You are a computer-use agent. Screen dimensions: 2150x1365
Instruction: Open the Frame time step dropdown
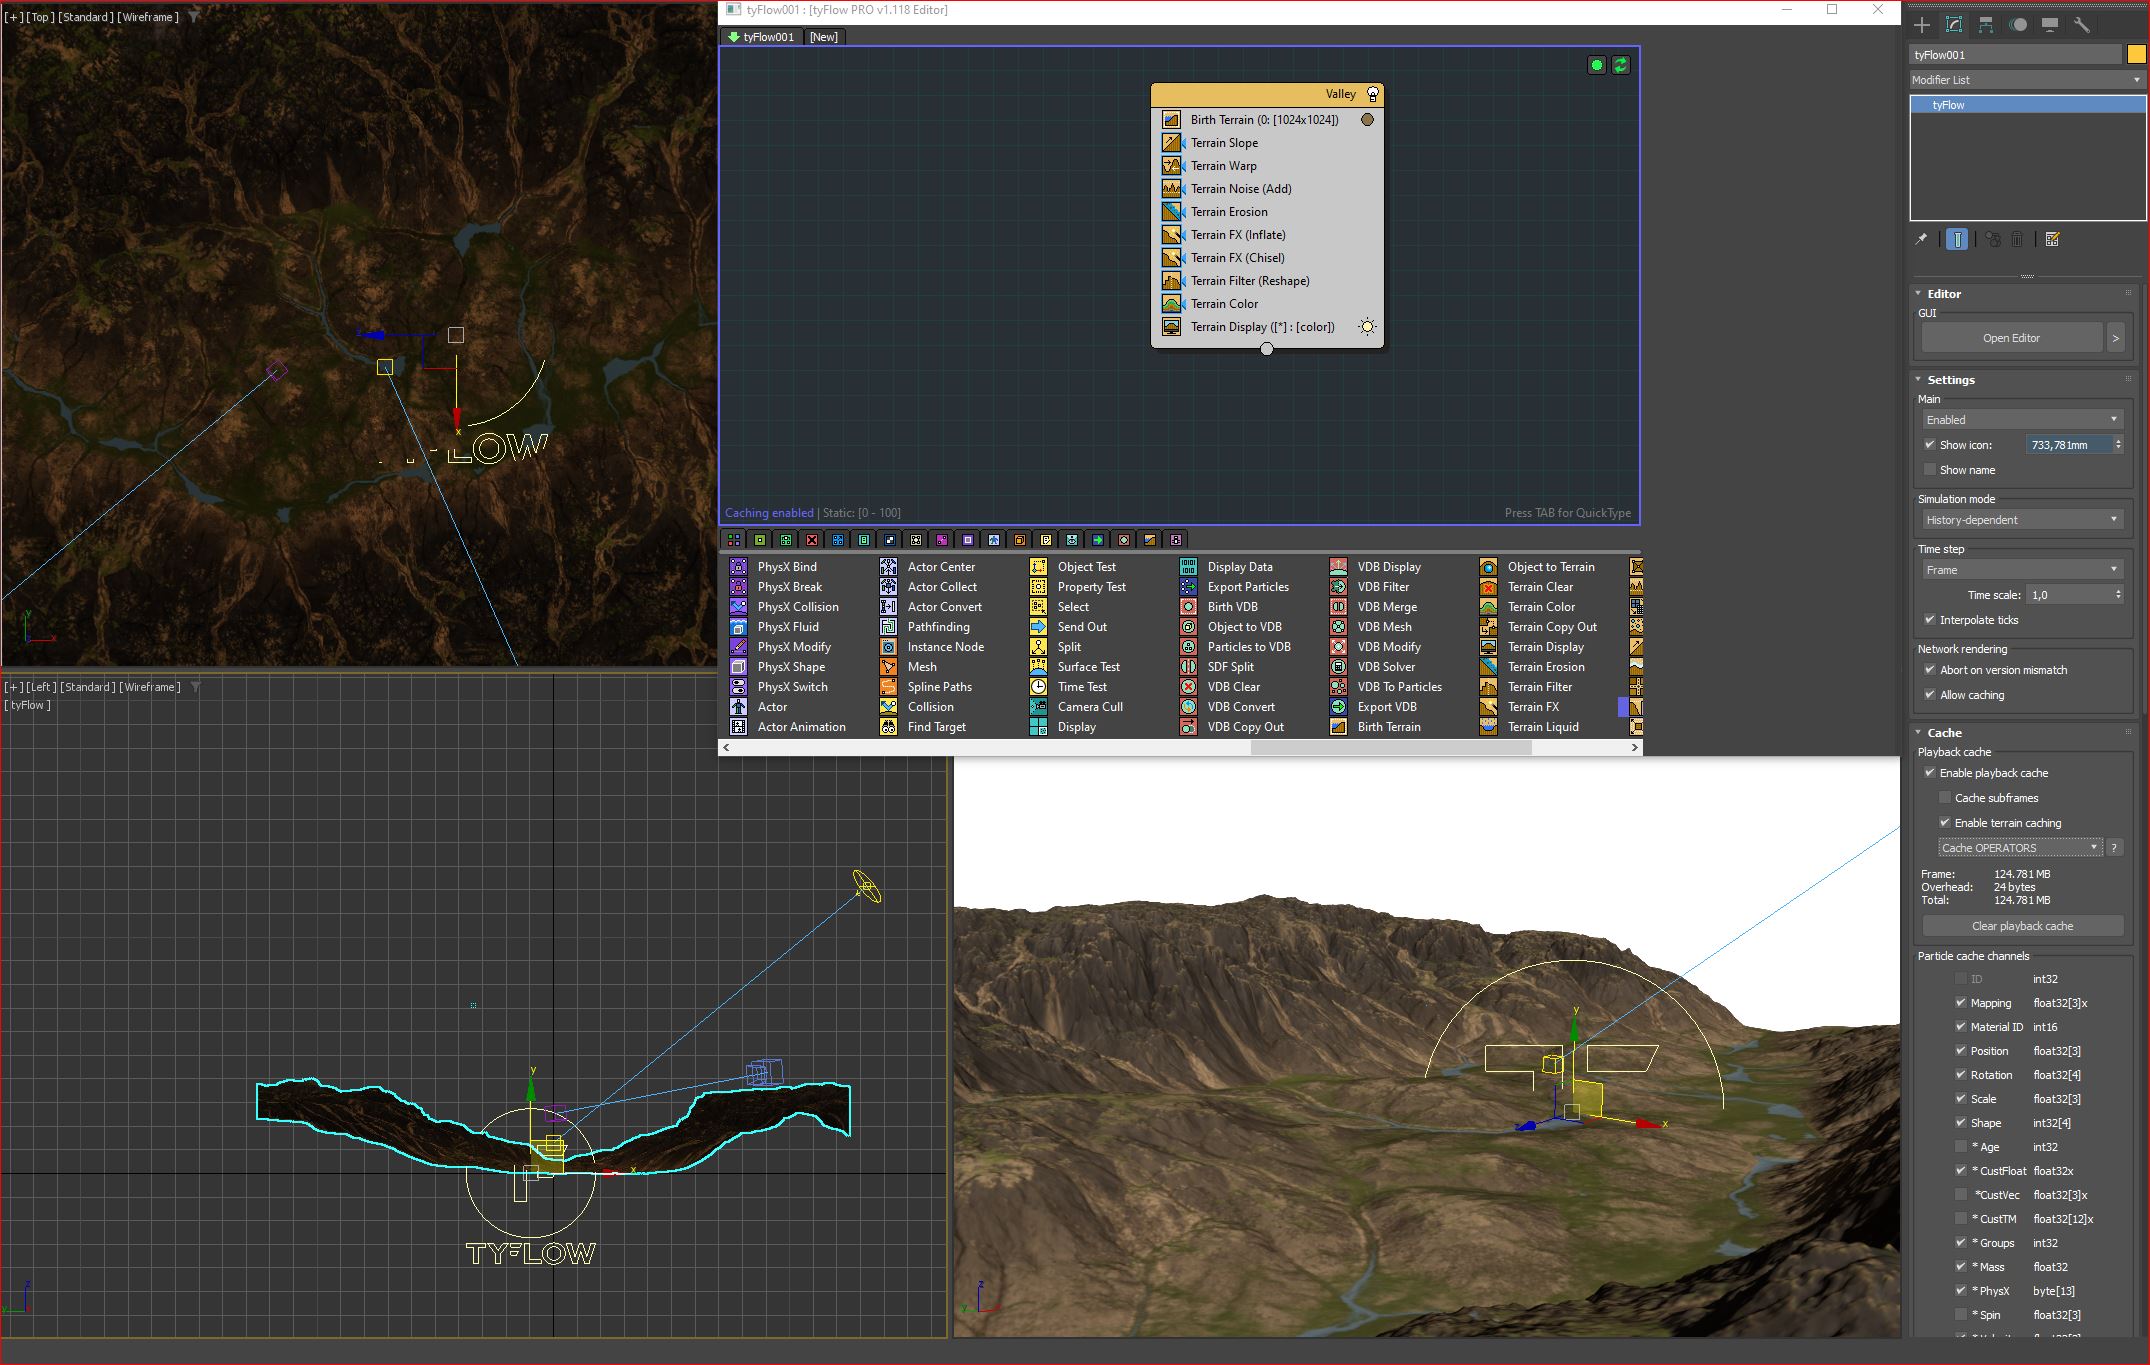click(x=2022, y=570)
